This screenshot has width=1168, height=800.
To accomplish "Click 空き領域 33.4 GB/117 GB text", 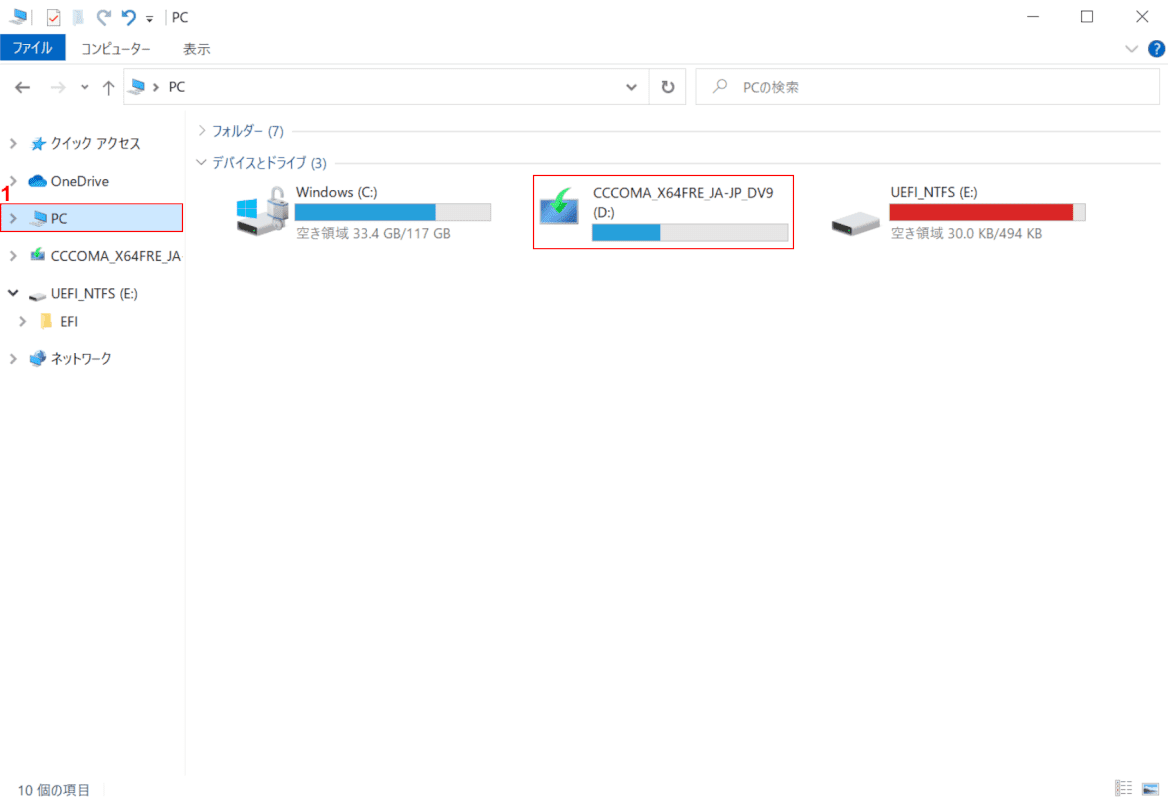I will pyautogui.click(x=373, y=233).
